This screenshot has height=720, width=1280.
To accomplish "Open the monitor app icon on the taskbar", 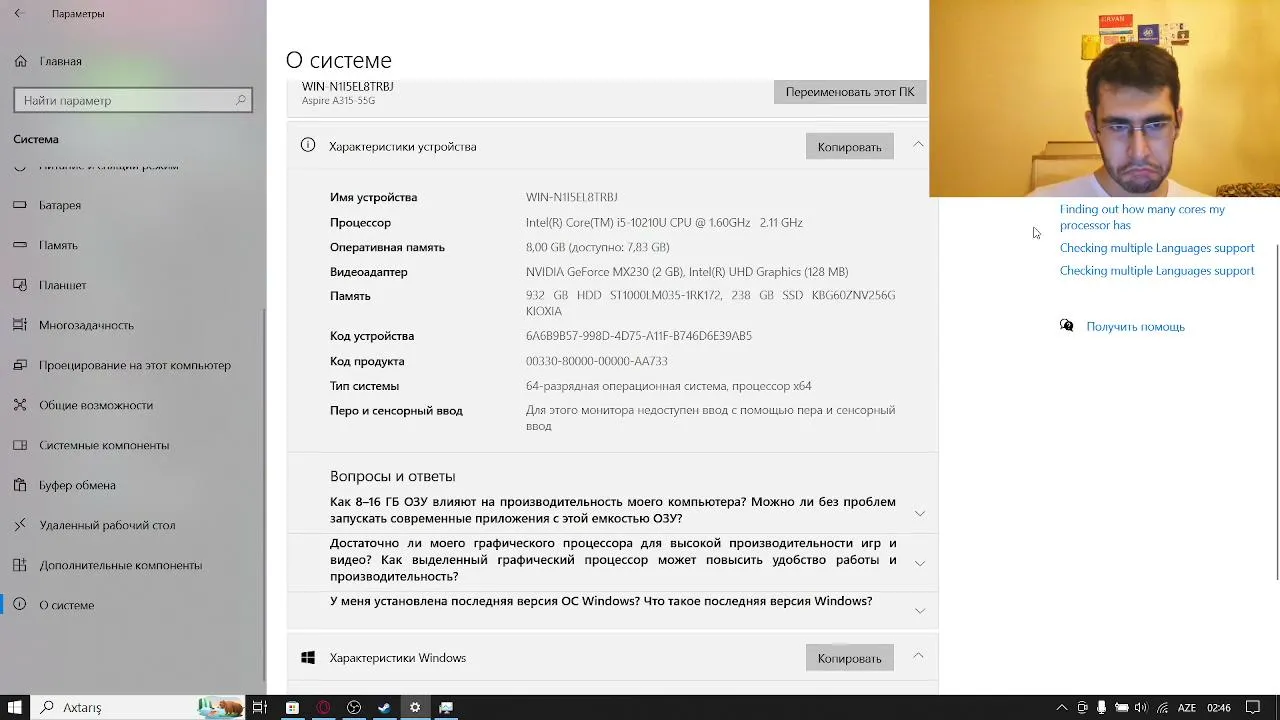I will click(x=446, y=707).
